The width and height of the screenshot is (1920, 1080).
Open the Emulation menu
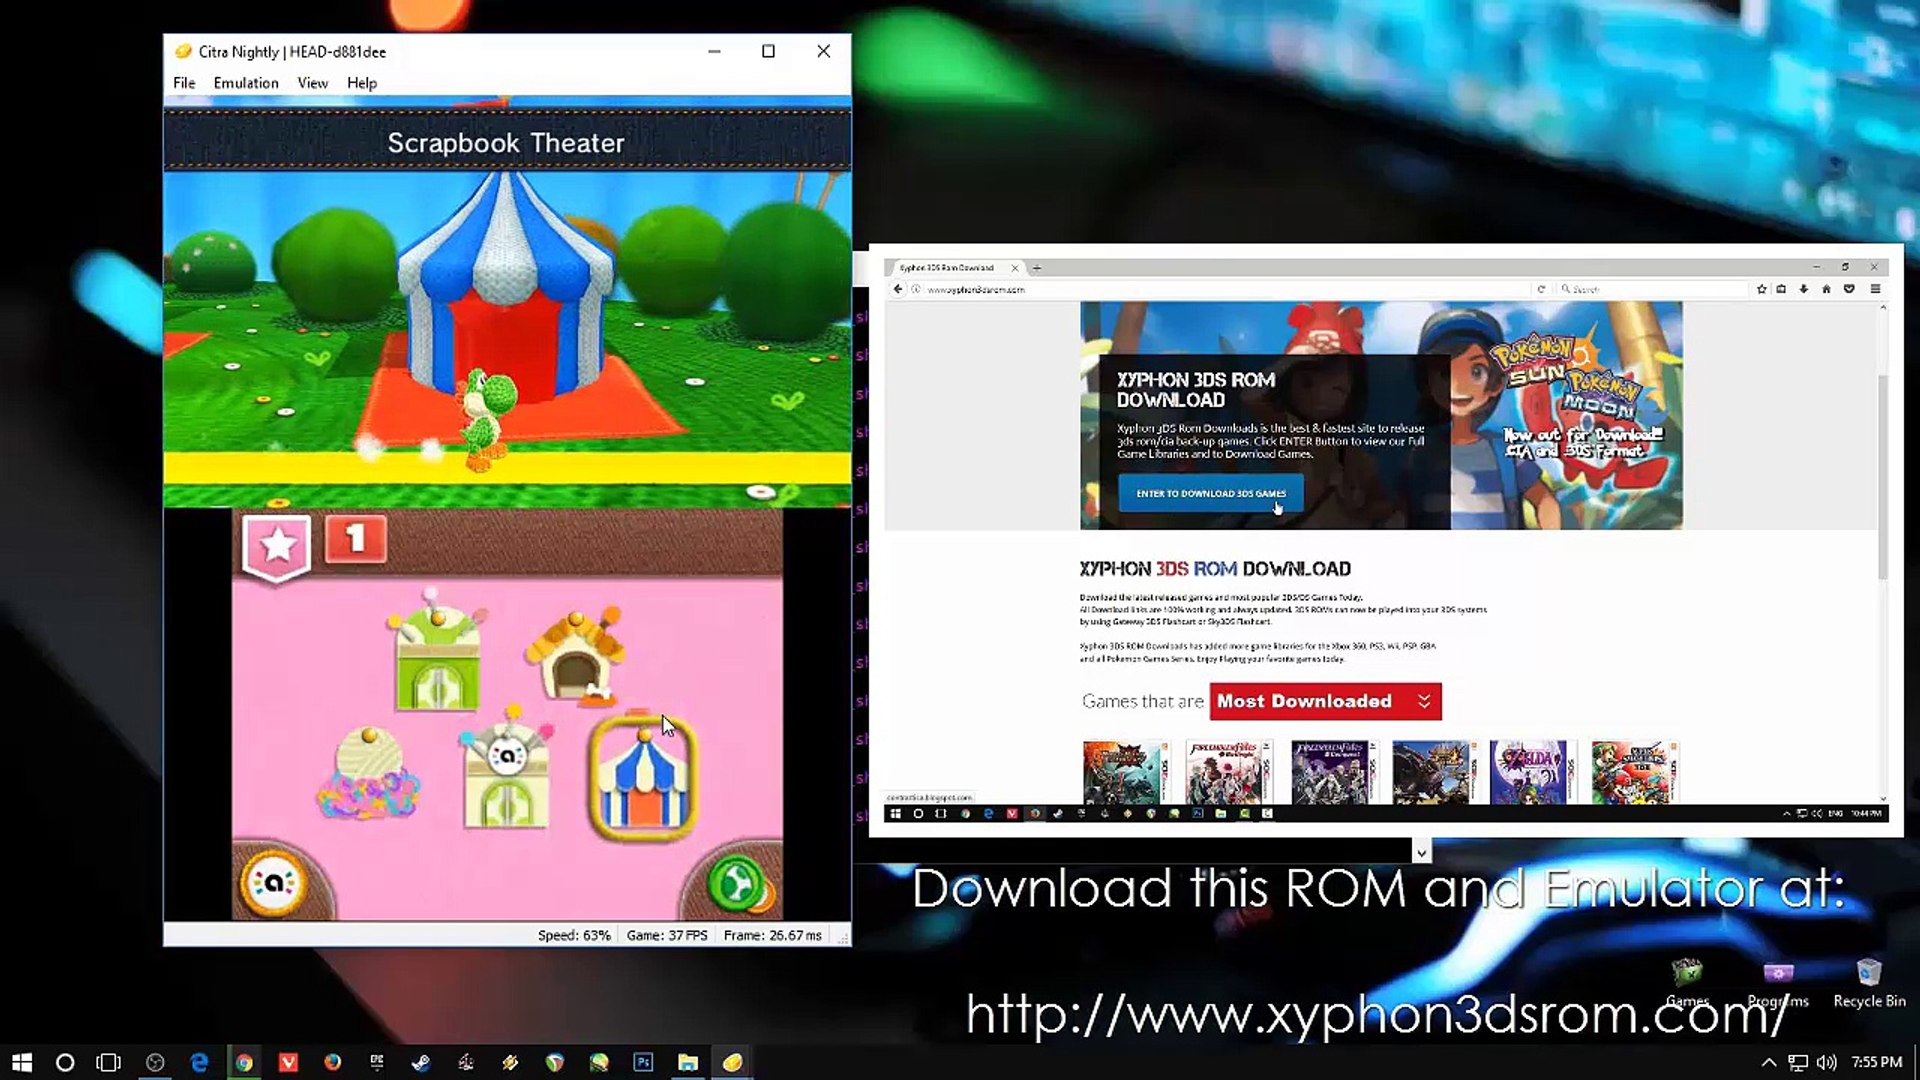click(246, 83)
